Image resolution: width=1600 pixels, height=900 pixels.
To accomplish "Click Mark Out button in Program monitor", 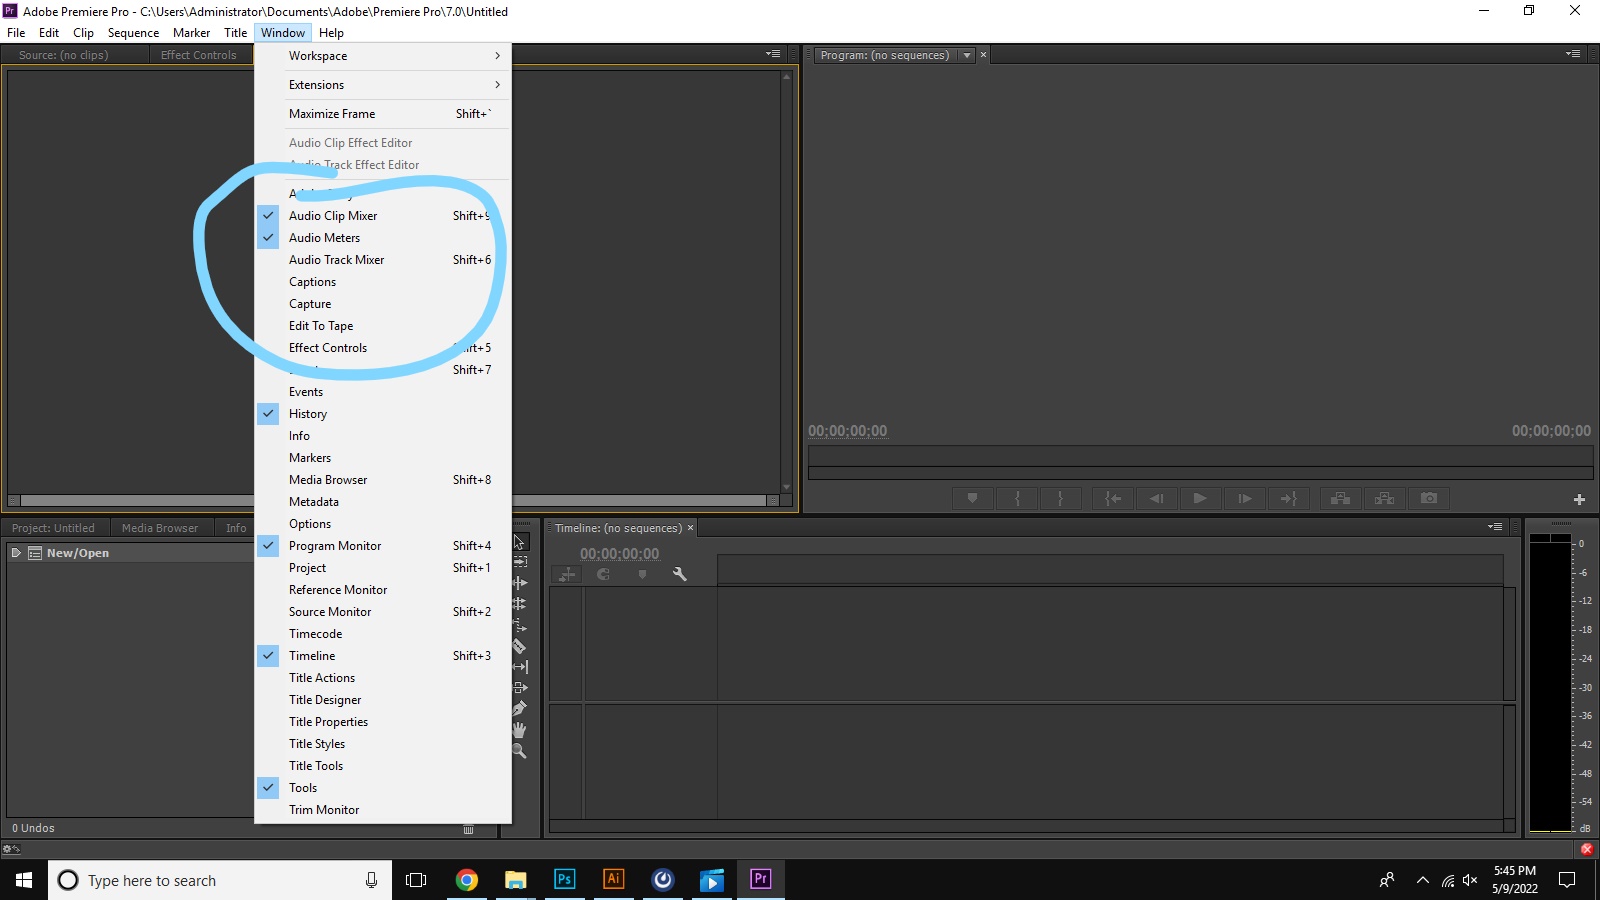I will [x=1060, y=498].
